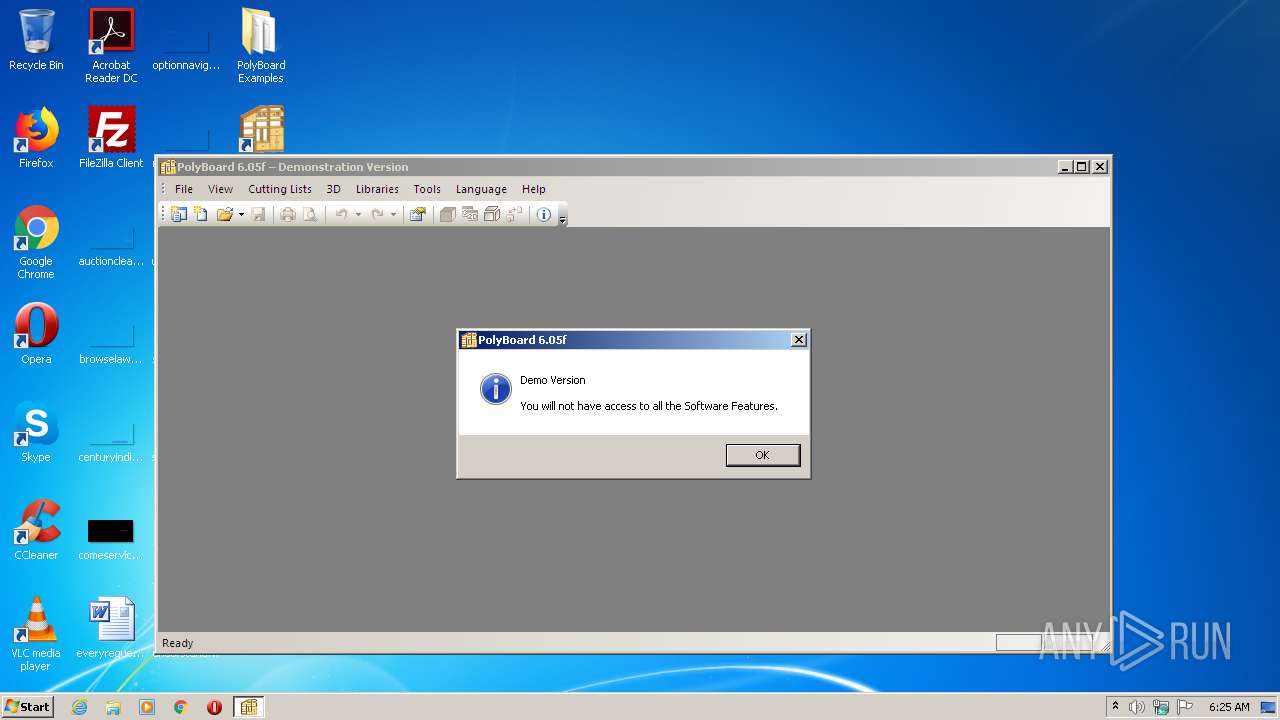Open VLC media player desktop shortcut
The height and width of the screenshot is (720, 1280).
tap(36, 634)
